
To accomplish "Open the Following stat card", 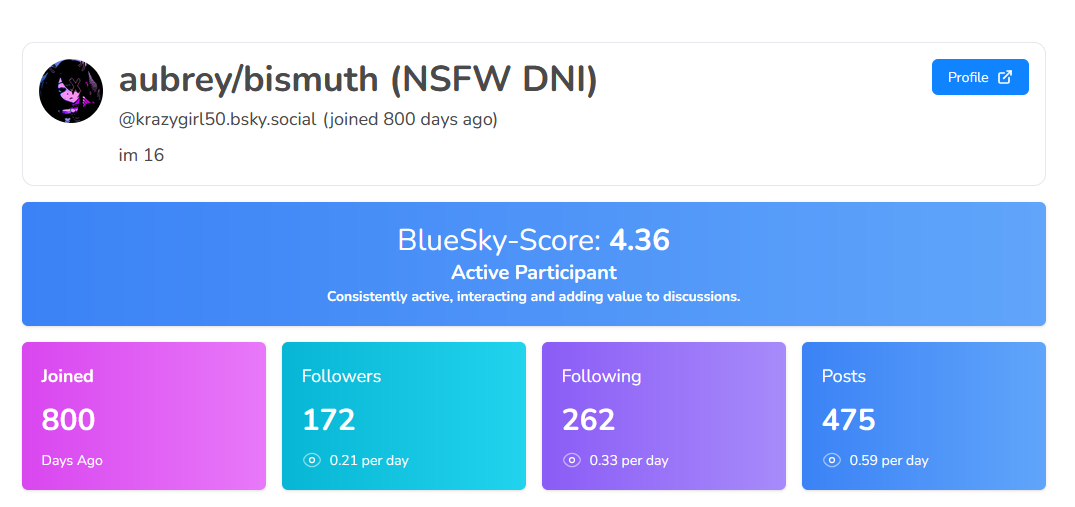I will pos(664,416).
